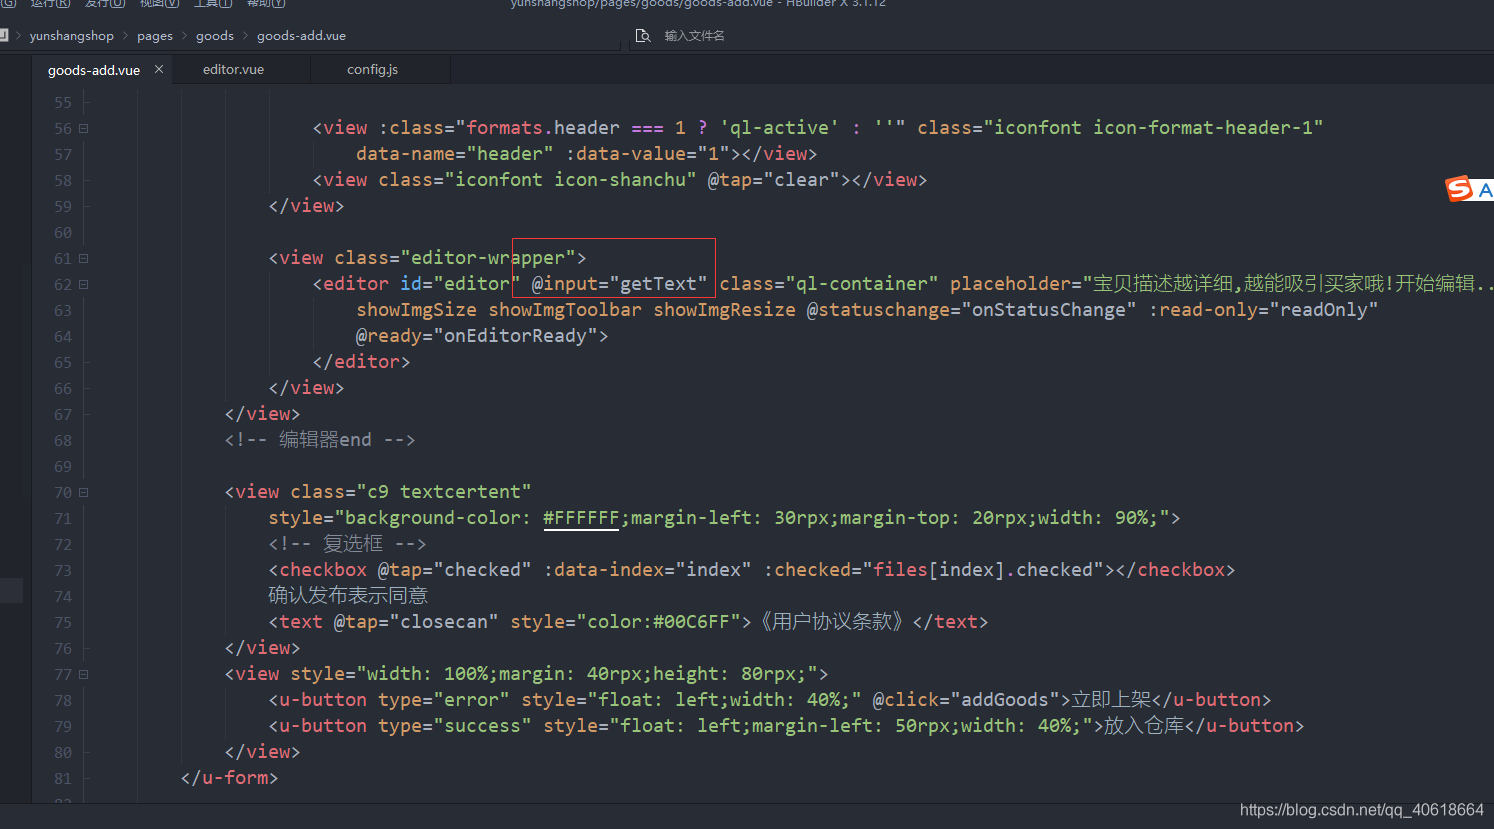Focus the 输入文件名 search field
Screen dimensions: 1494x829
694,36
